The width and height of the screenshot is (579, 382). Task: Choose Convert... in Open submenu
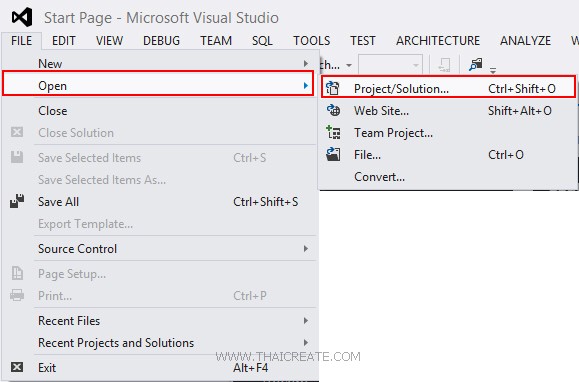tap(448, 177)
